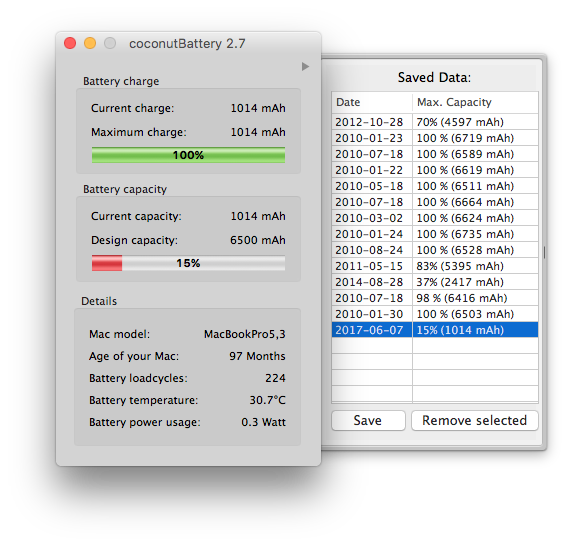Viewport: 564px width, 546px height.
Task: Click the Battery power usage value 0.3 Watt
Action: (263, 422)
